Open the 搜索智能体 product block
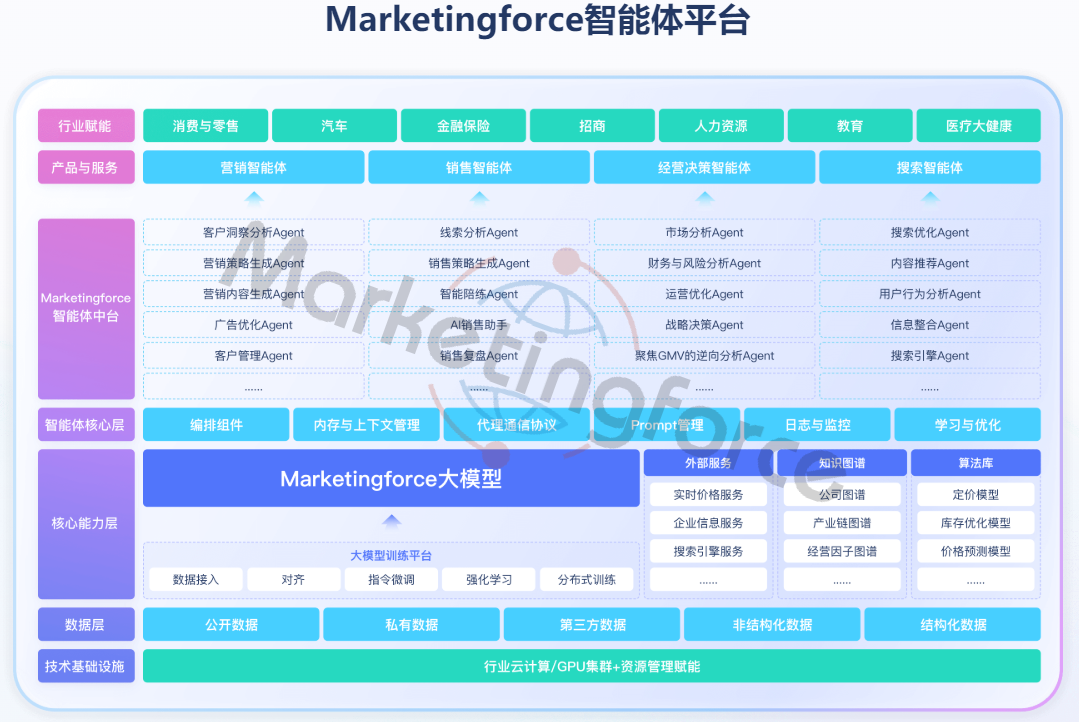This screenshot has width=1079, height=722. point(930,167)
